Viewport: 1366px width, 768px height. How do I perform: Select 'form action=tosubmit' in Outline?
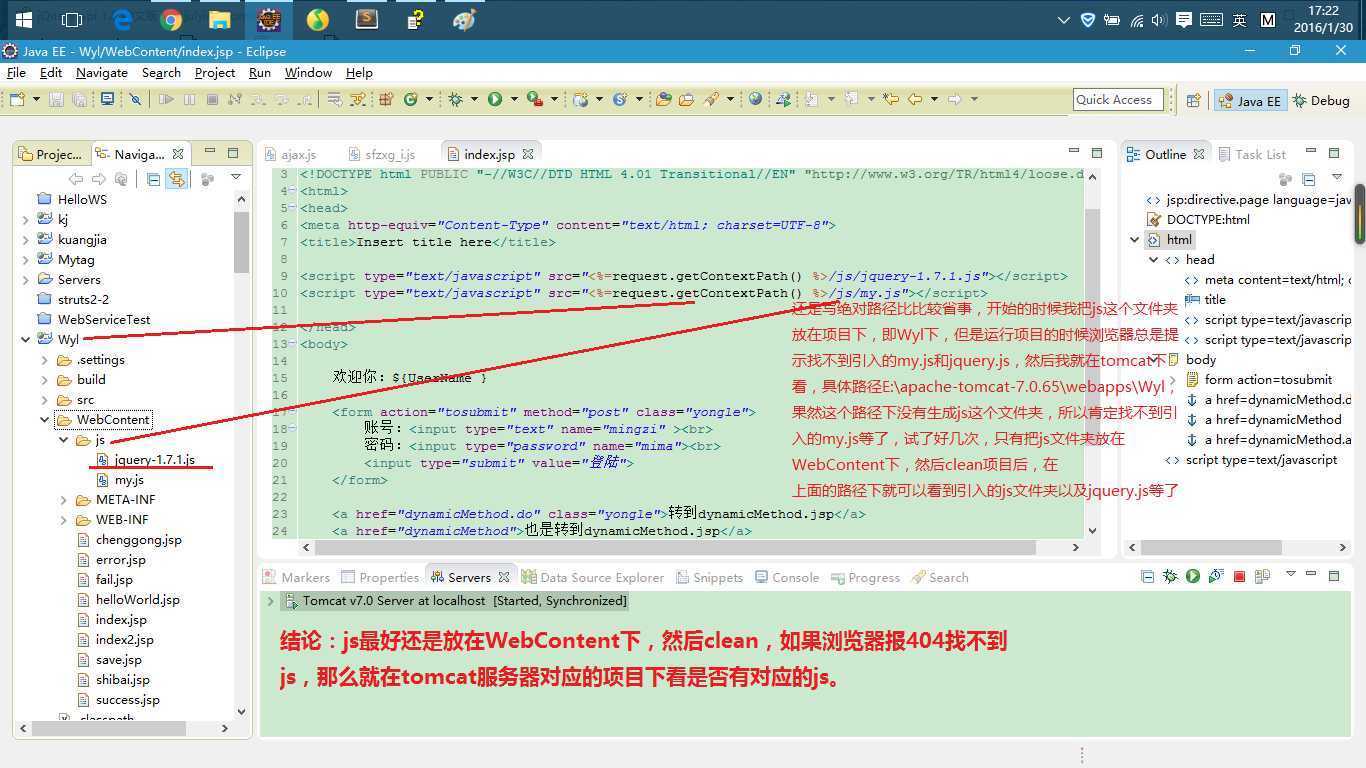pos(1258,380)
